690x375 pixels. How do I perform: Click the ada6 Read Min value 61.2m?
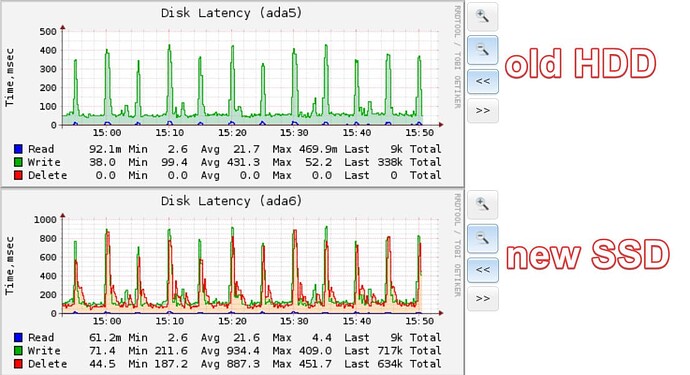coord(105,338)
